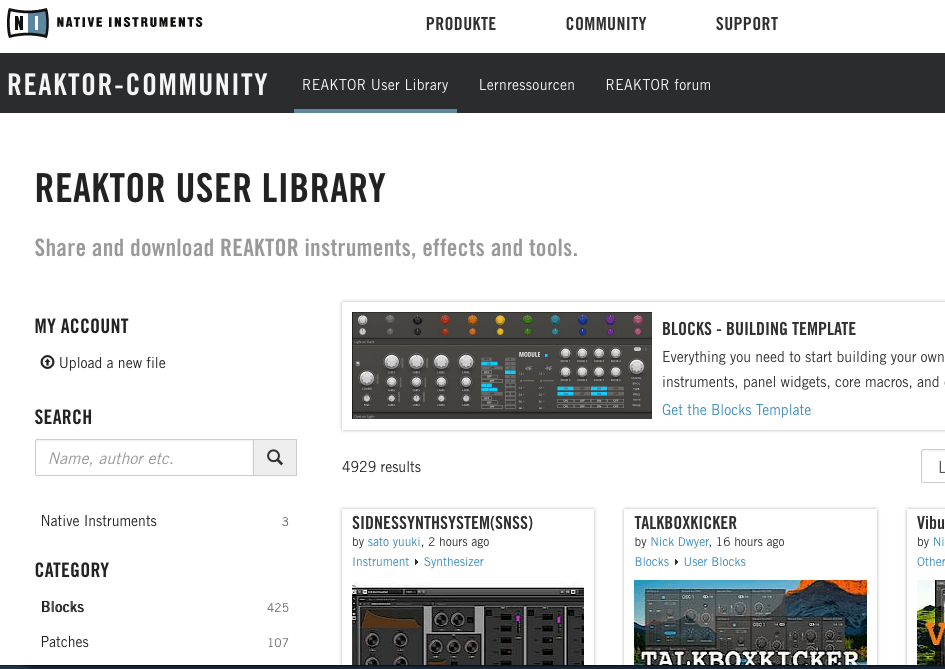The width and height of the screenshot is (945, 669).
Task: Open the TALKBOXKICKER preview thumbnail
Action: click(750, 624)
